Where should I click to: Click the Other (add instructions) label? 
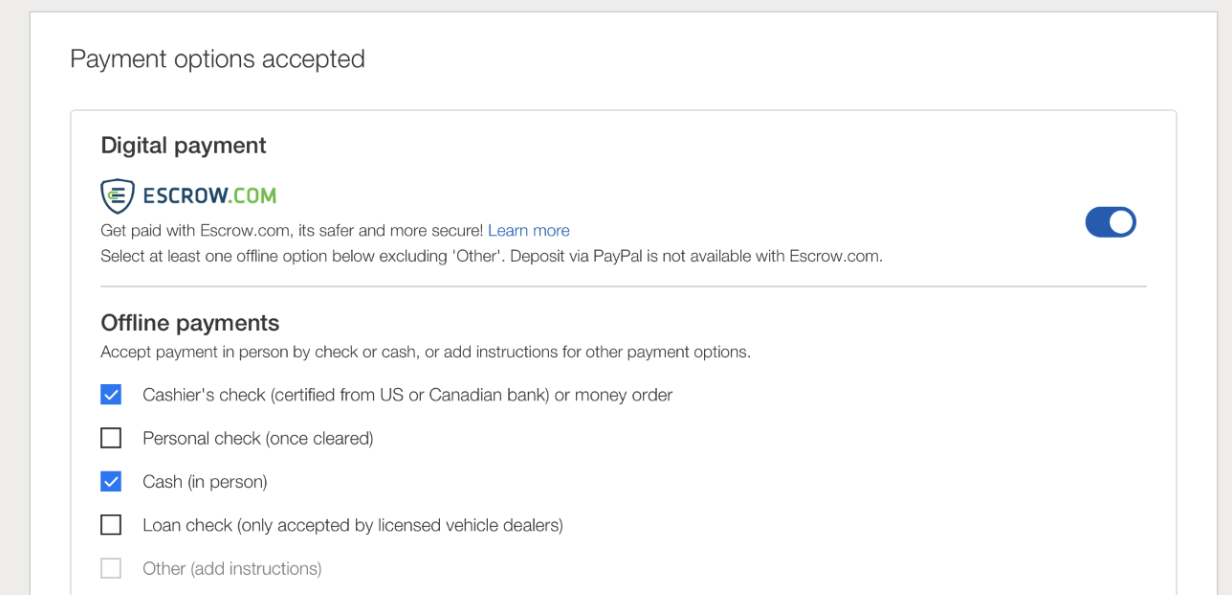[x=232, y=568]
